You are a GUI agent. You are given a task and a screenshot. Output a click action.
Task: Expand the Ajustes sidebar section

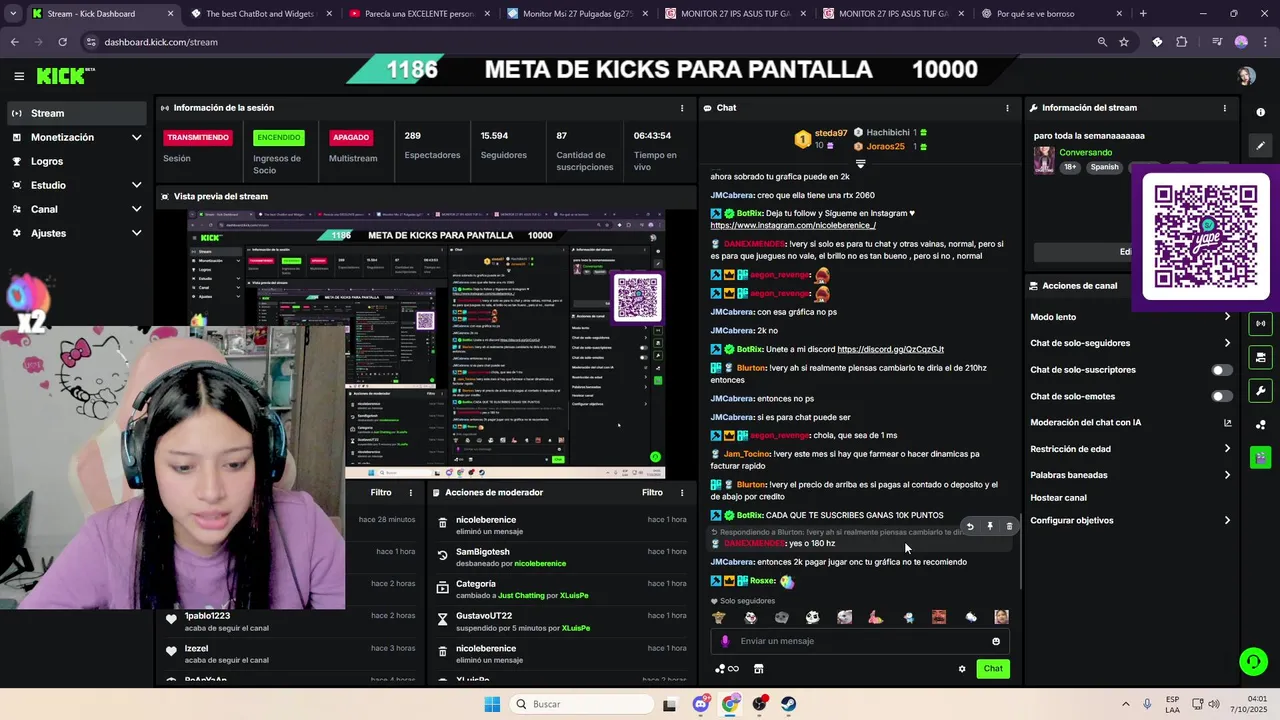click(x=136, y=233)
